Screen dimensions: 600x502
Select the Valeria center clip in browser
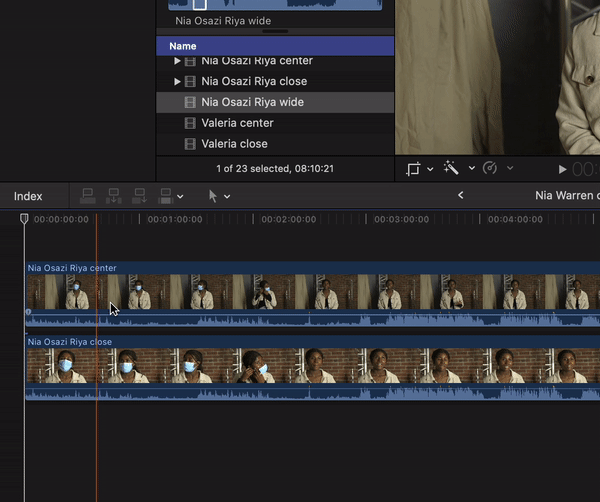coord(237,123)
